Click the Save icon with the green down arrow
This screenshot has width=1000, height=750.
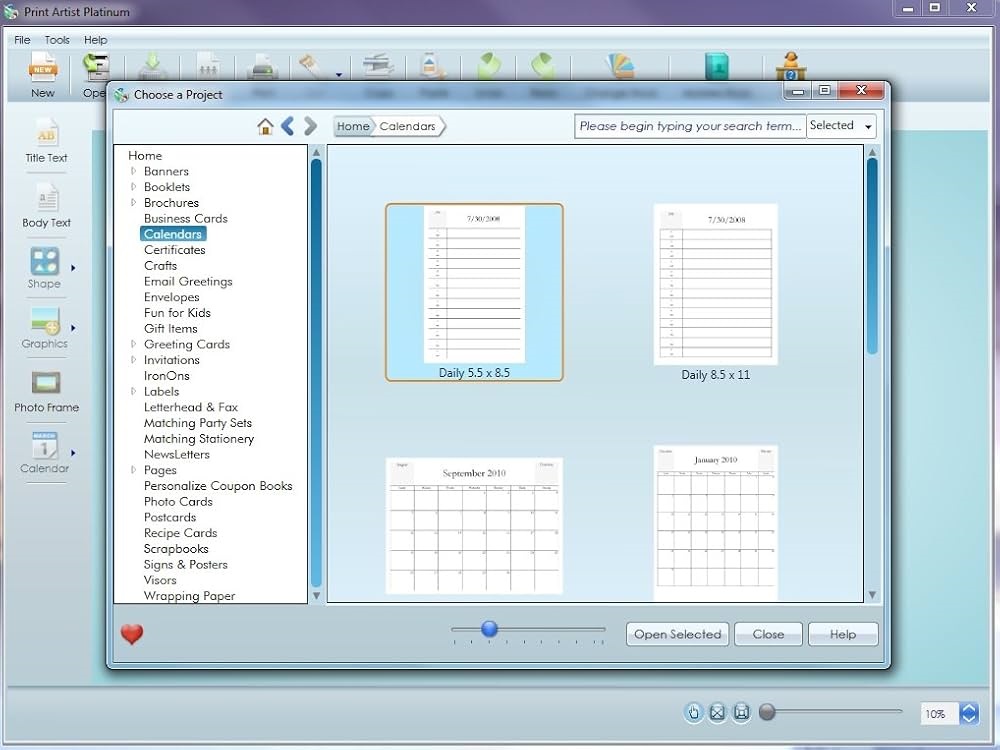(152, 67)
